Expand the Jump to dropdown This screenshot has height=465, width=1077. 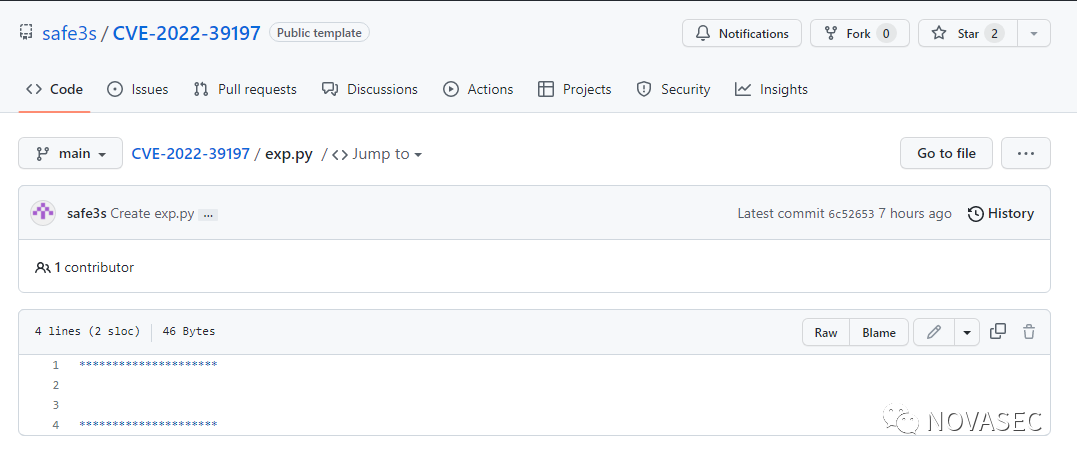377,154
